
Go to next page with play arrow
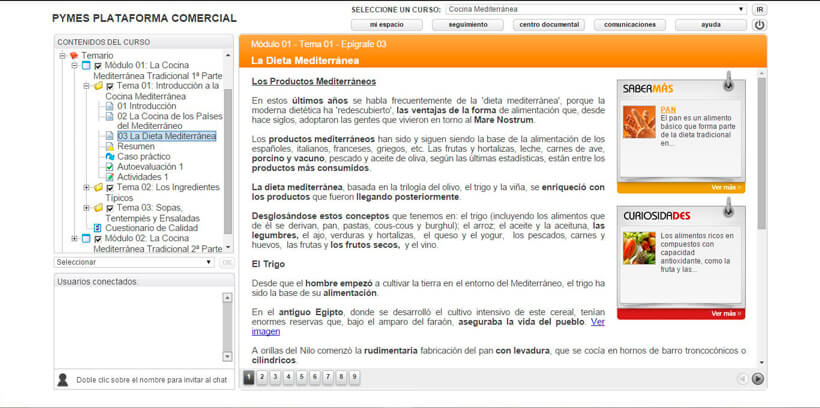tap(757, 379)
